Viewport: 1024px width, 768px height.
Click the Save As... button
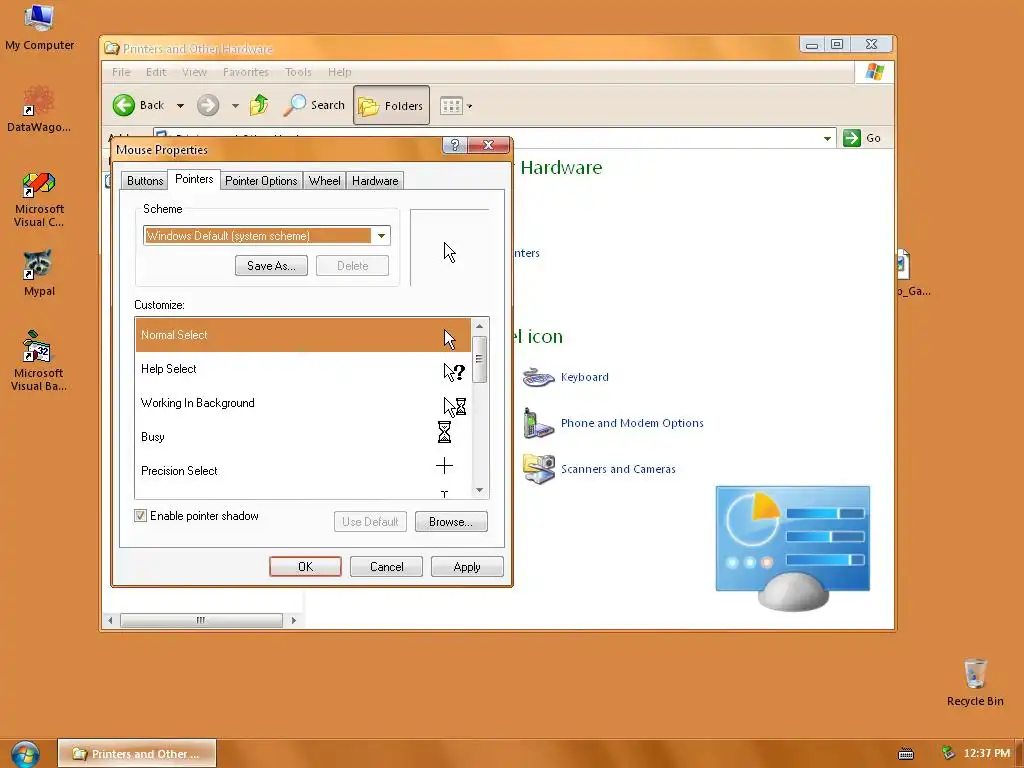tap(271, 266)
